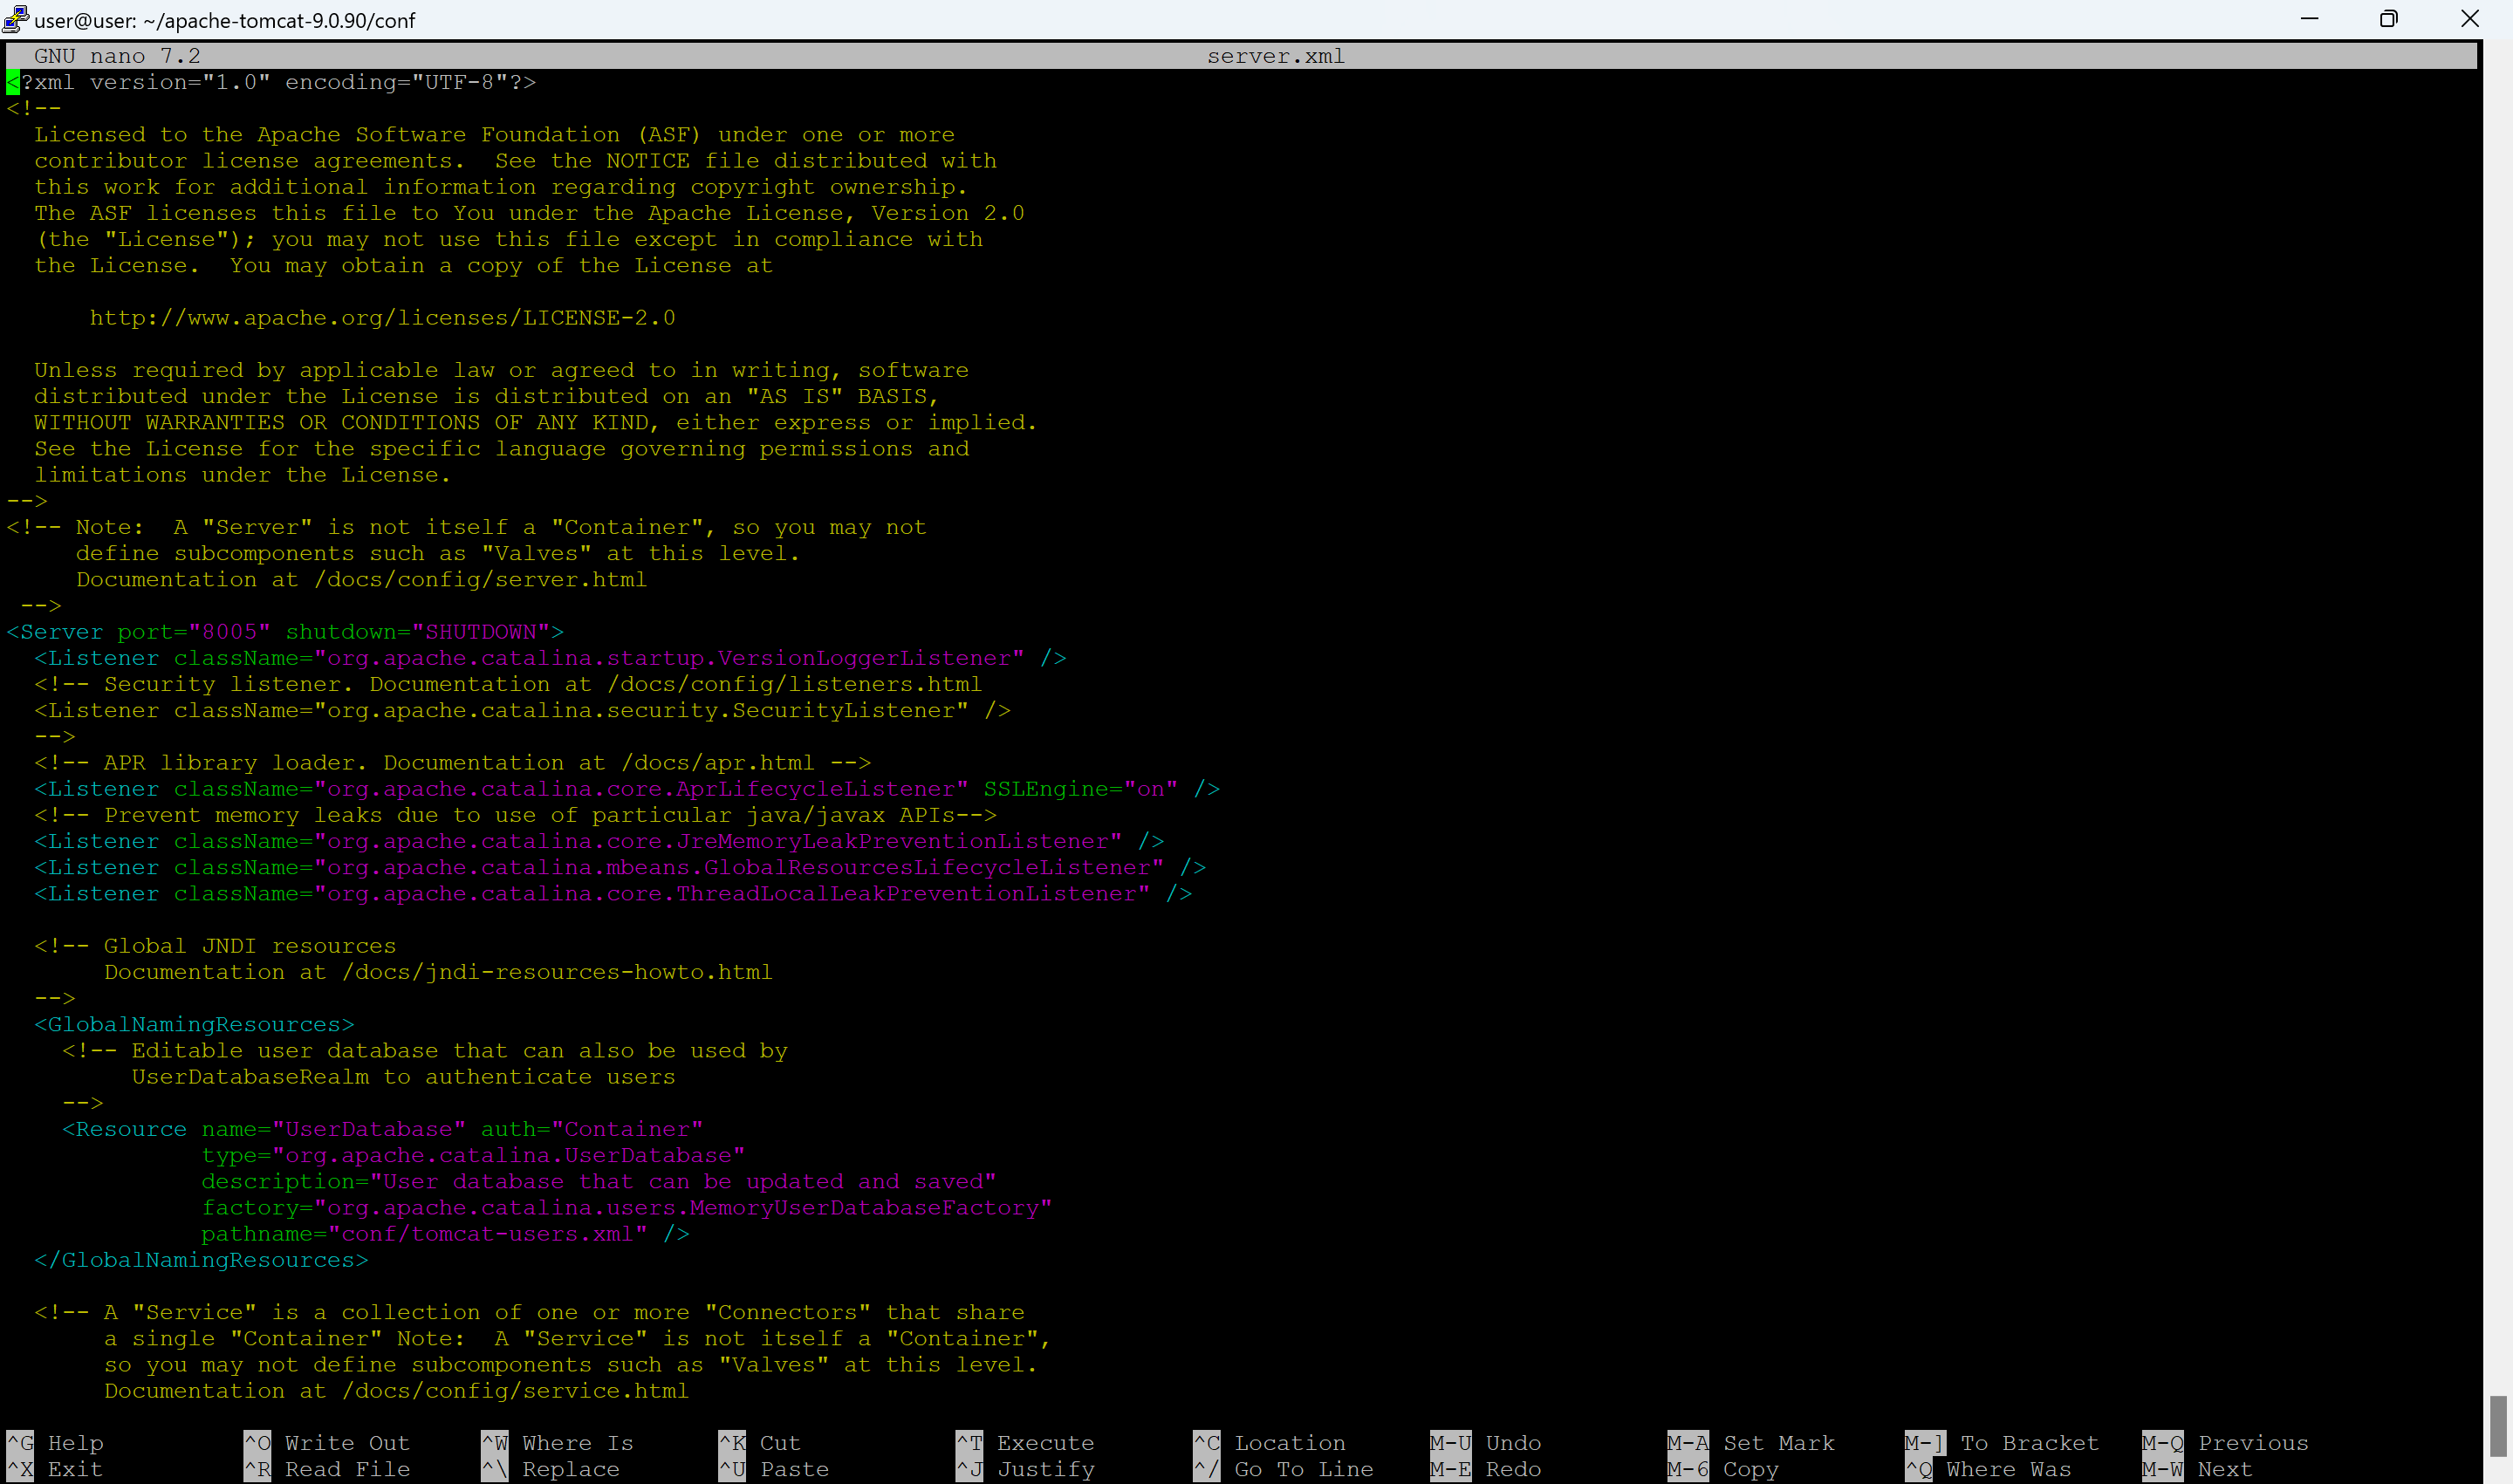Click the ^G Help shortcut
The height and width of the screenshot is (1484, 2513).
(x=55, y=1443)
